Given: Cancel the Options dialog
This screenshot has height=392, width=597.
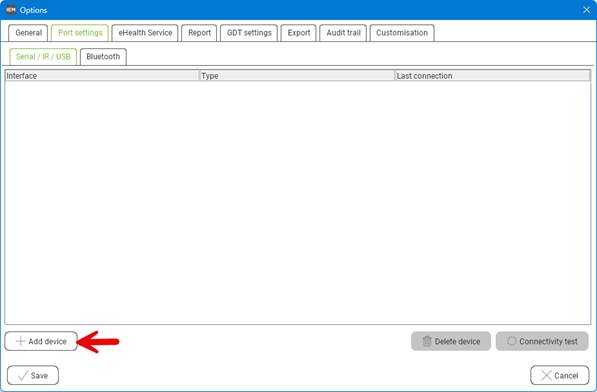Looking at the screenshot, I should 560,376.
